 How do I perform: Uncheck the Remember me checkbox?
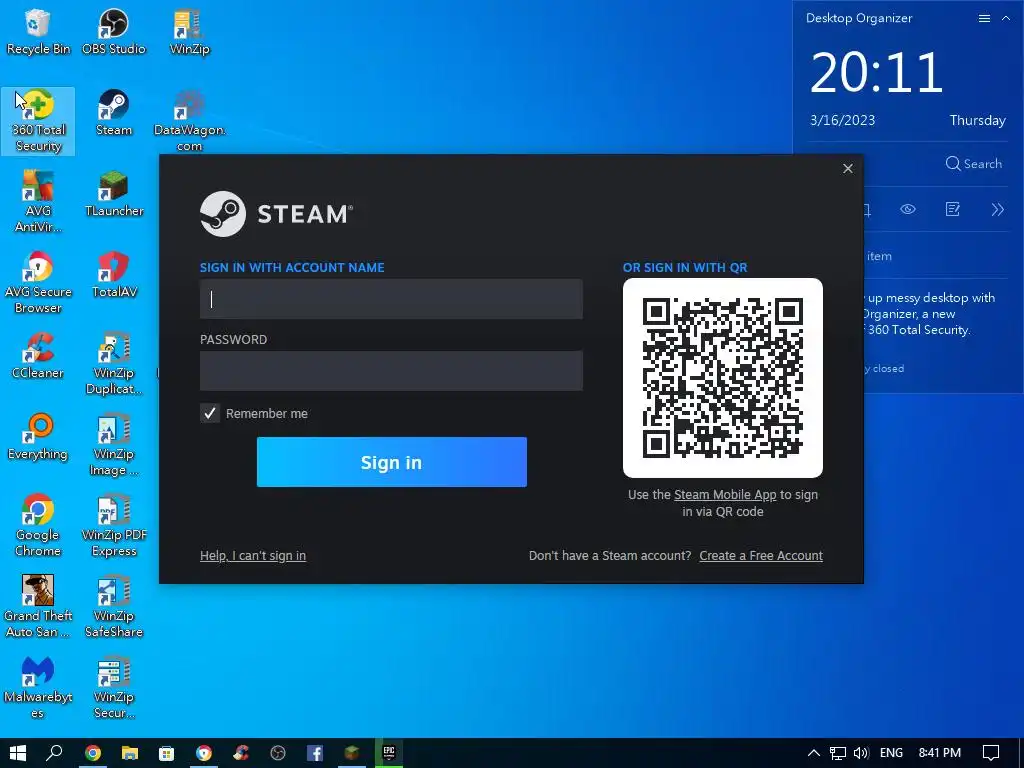[210, 413]
